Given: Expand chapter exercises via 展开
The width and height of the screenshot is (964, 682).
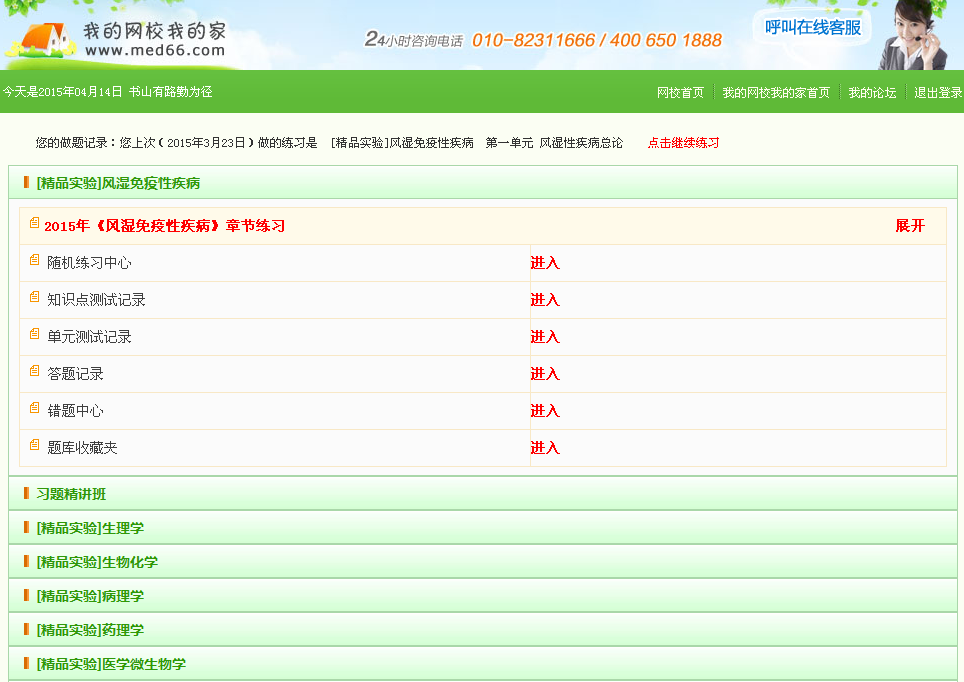Looking at the screenshot, I should click(x=909, y=226).
